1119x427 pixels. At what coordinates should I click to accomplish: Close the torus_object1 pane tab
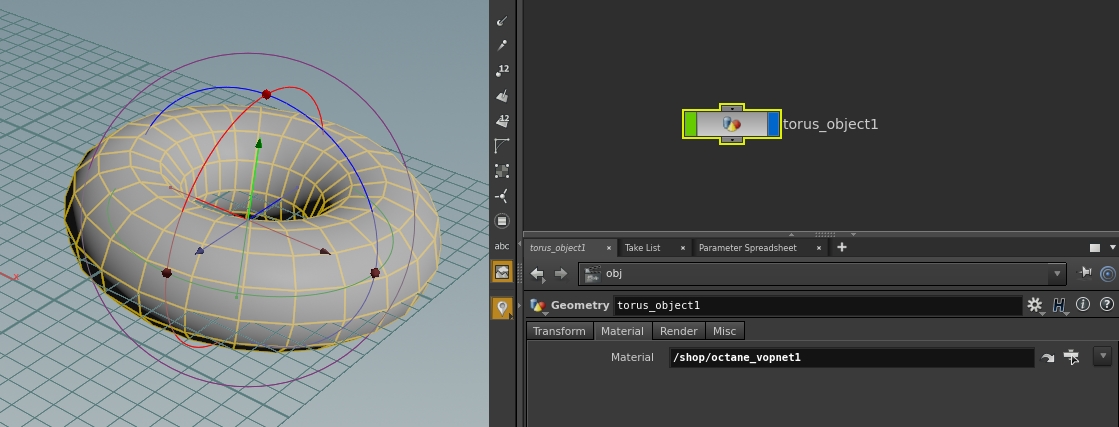point(609,248)
